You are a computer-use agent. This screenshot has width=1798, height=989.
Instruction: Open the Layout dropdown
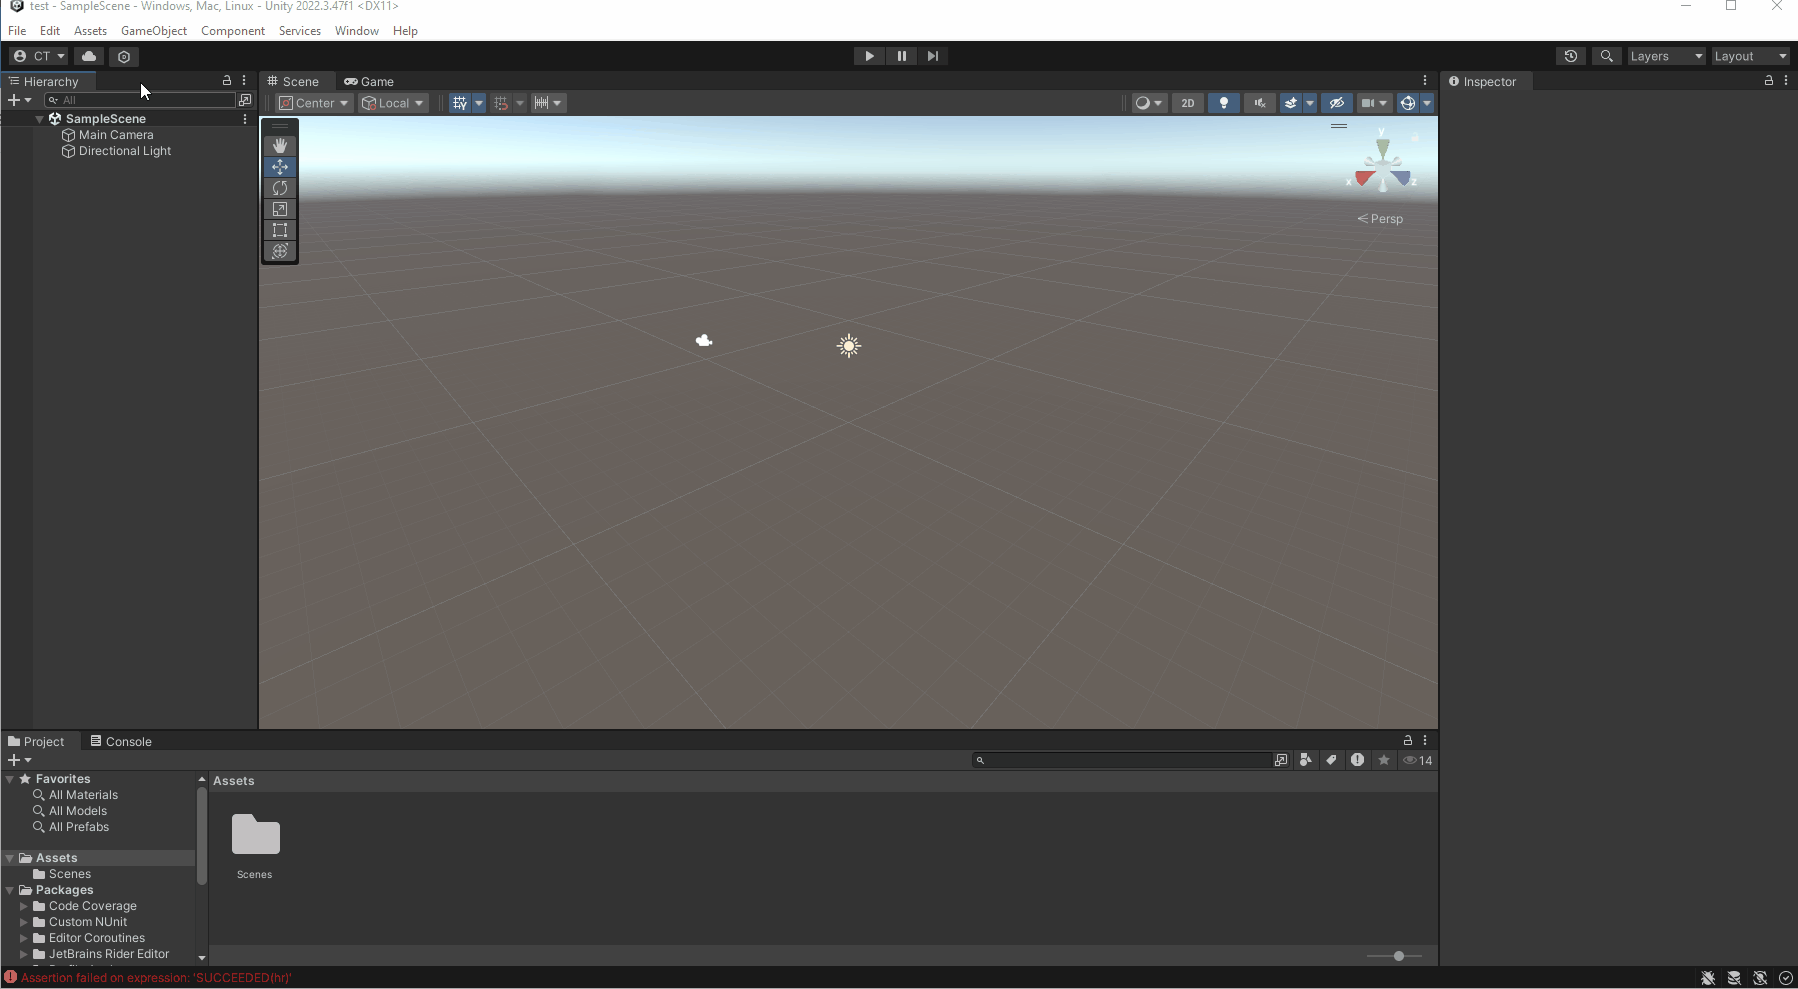[x=1750, y=56]
